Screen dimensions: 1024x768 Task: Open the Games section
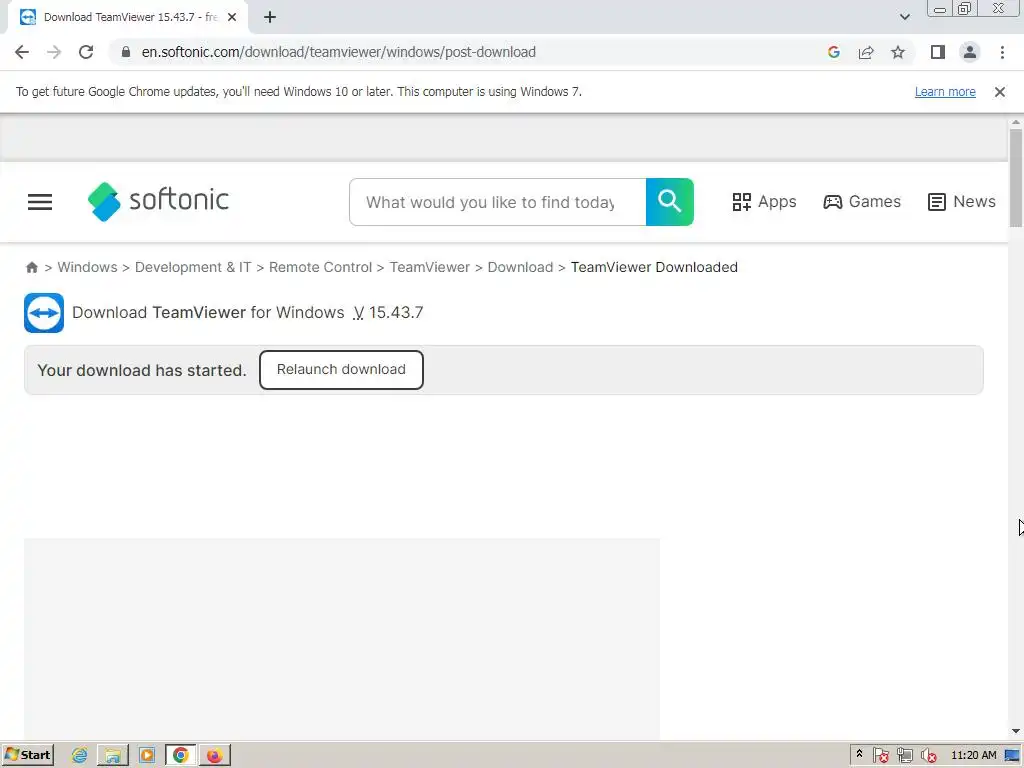click(862, 202)
